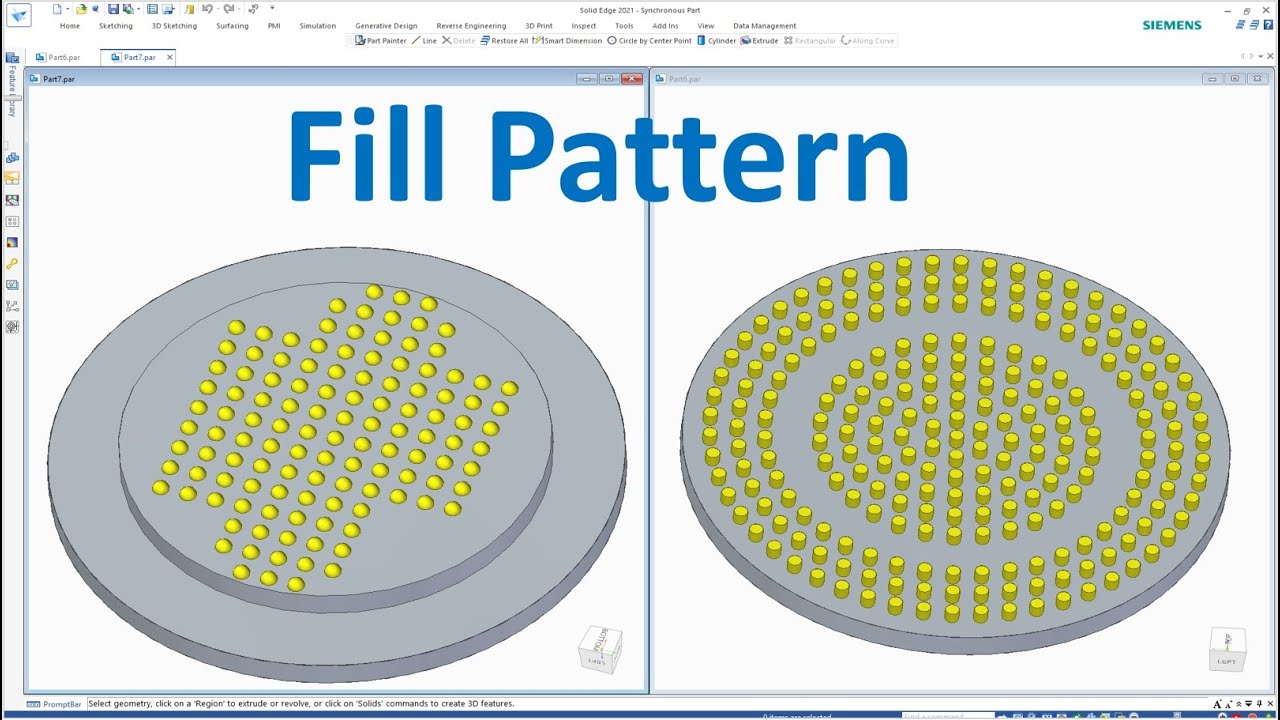Open the Tools ribbon tab
The height and width of the screenshot is (720, 1280).
click(x=624, y=26)
